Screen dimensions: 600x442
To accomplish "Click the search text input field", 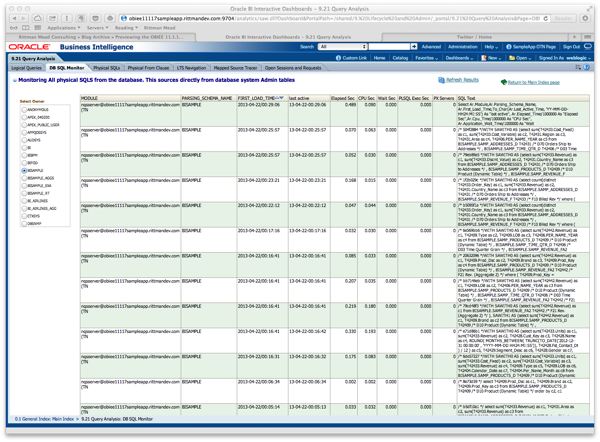I will 389,47.
